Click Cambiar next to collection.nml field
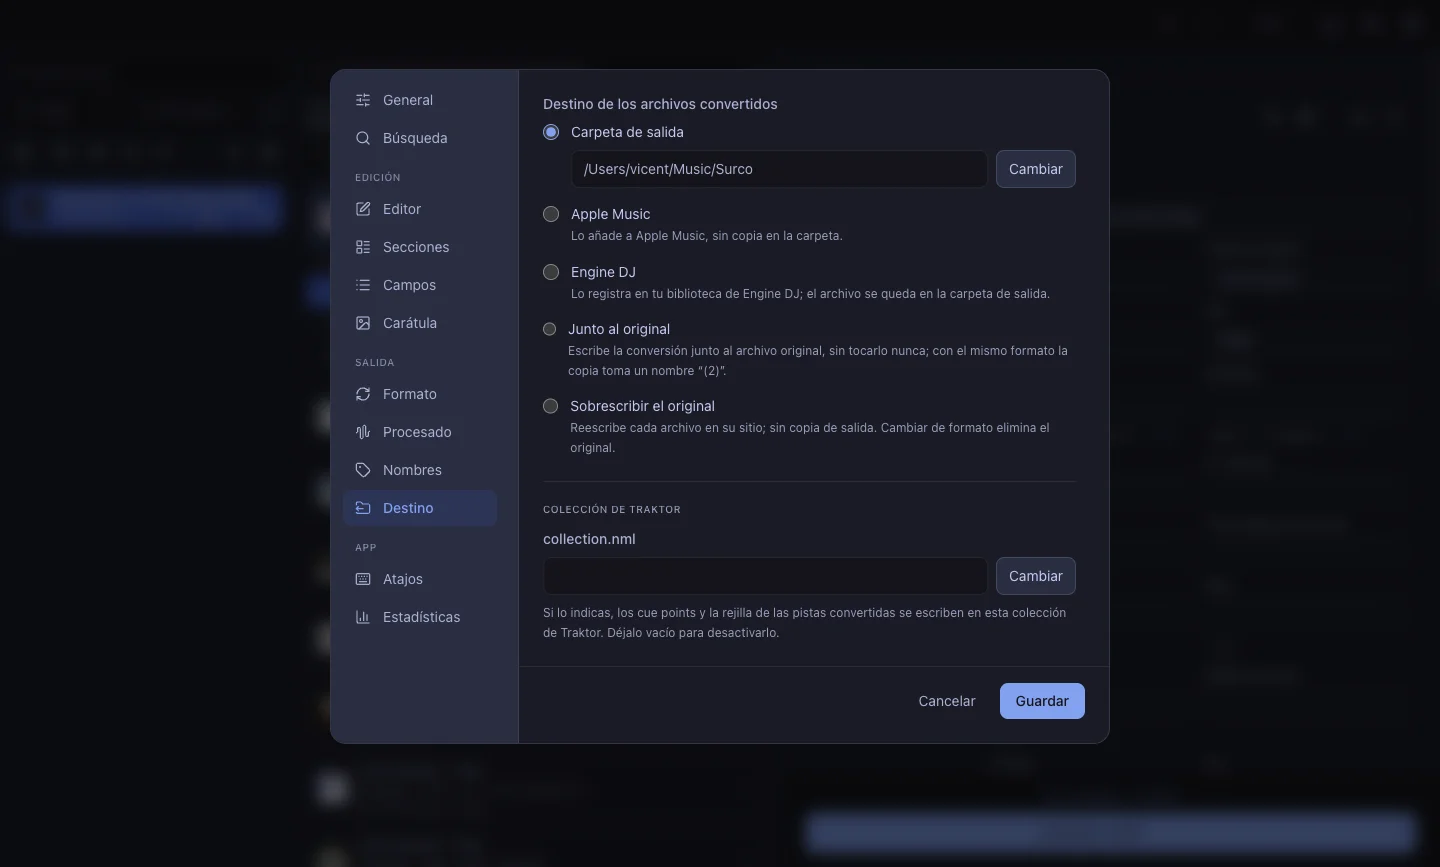This screenshot has height=867, width=1440. point(1036,576)
